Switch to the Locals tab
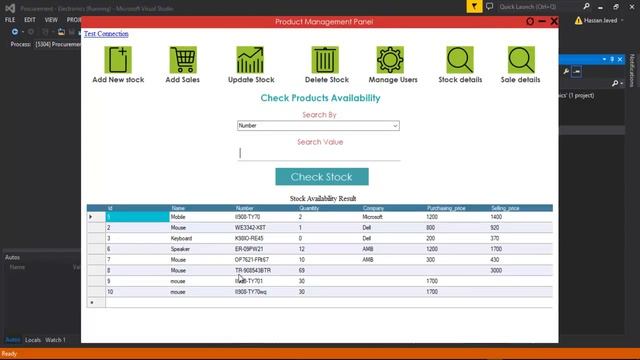640x360 pixels. coord(33,340)
